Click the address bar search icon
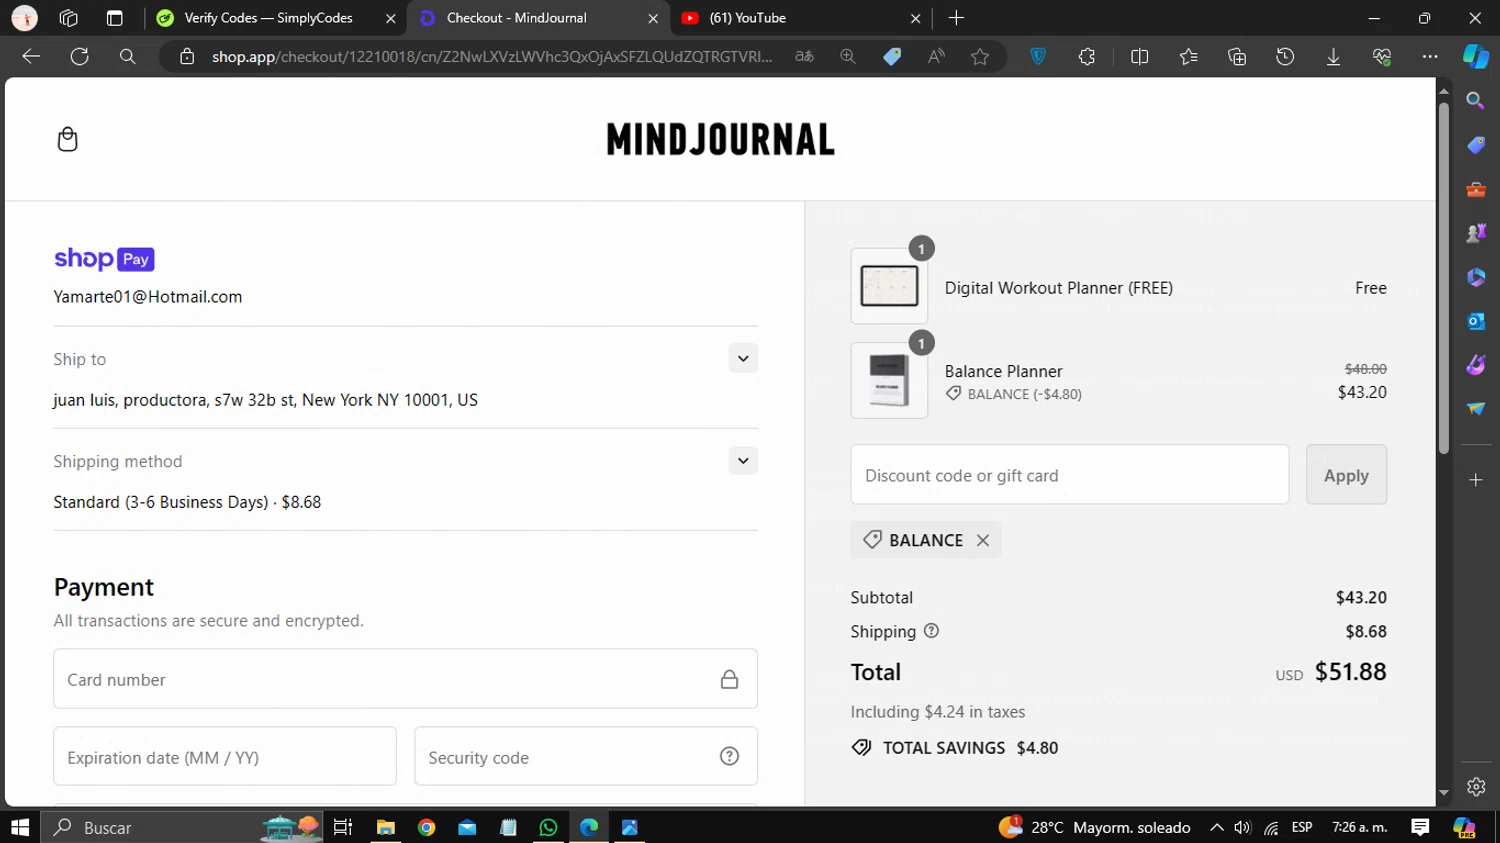 pos(128,57)
